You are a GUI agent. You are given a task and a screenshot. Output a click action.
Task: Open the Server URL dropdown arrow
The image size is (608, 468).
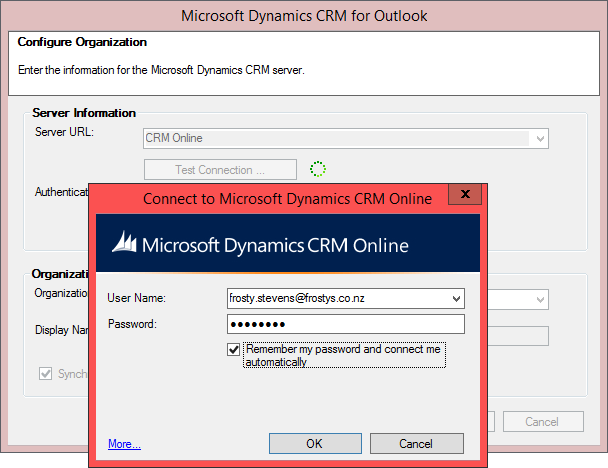540,139
